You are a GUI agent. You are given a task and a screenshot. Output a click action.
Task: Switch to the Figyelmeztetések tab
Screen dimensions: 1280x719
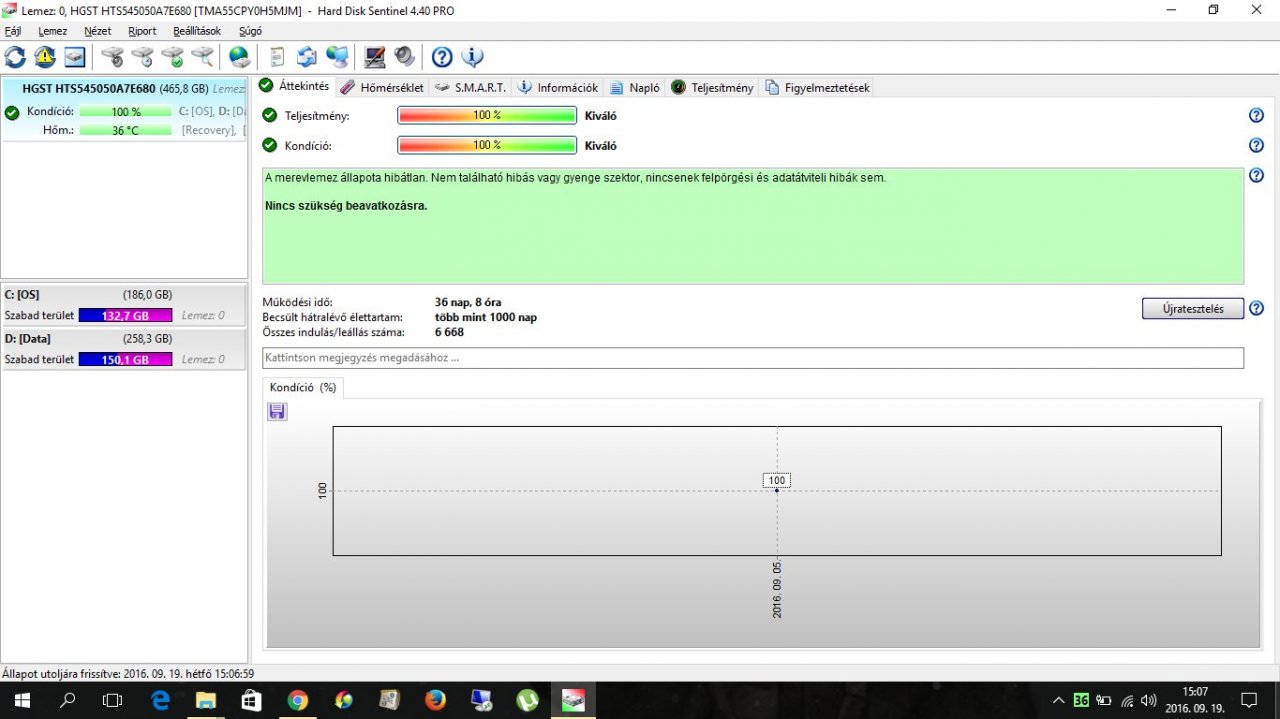coord(817,87)
